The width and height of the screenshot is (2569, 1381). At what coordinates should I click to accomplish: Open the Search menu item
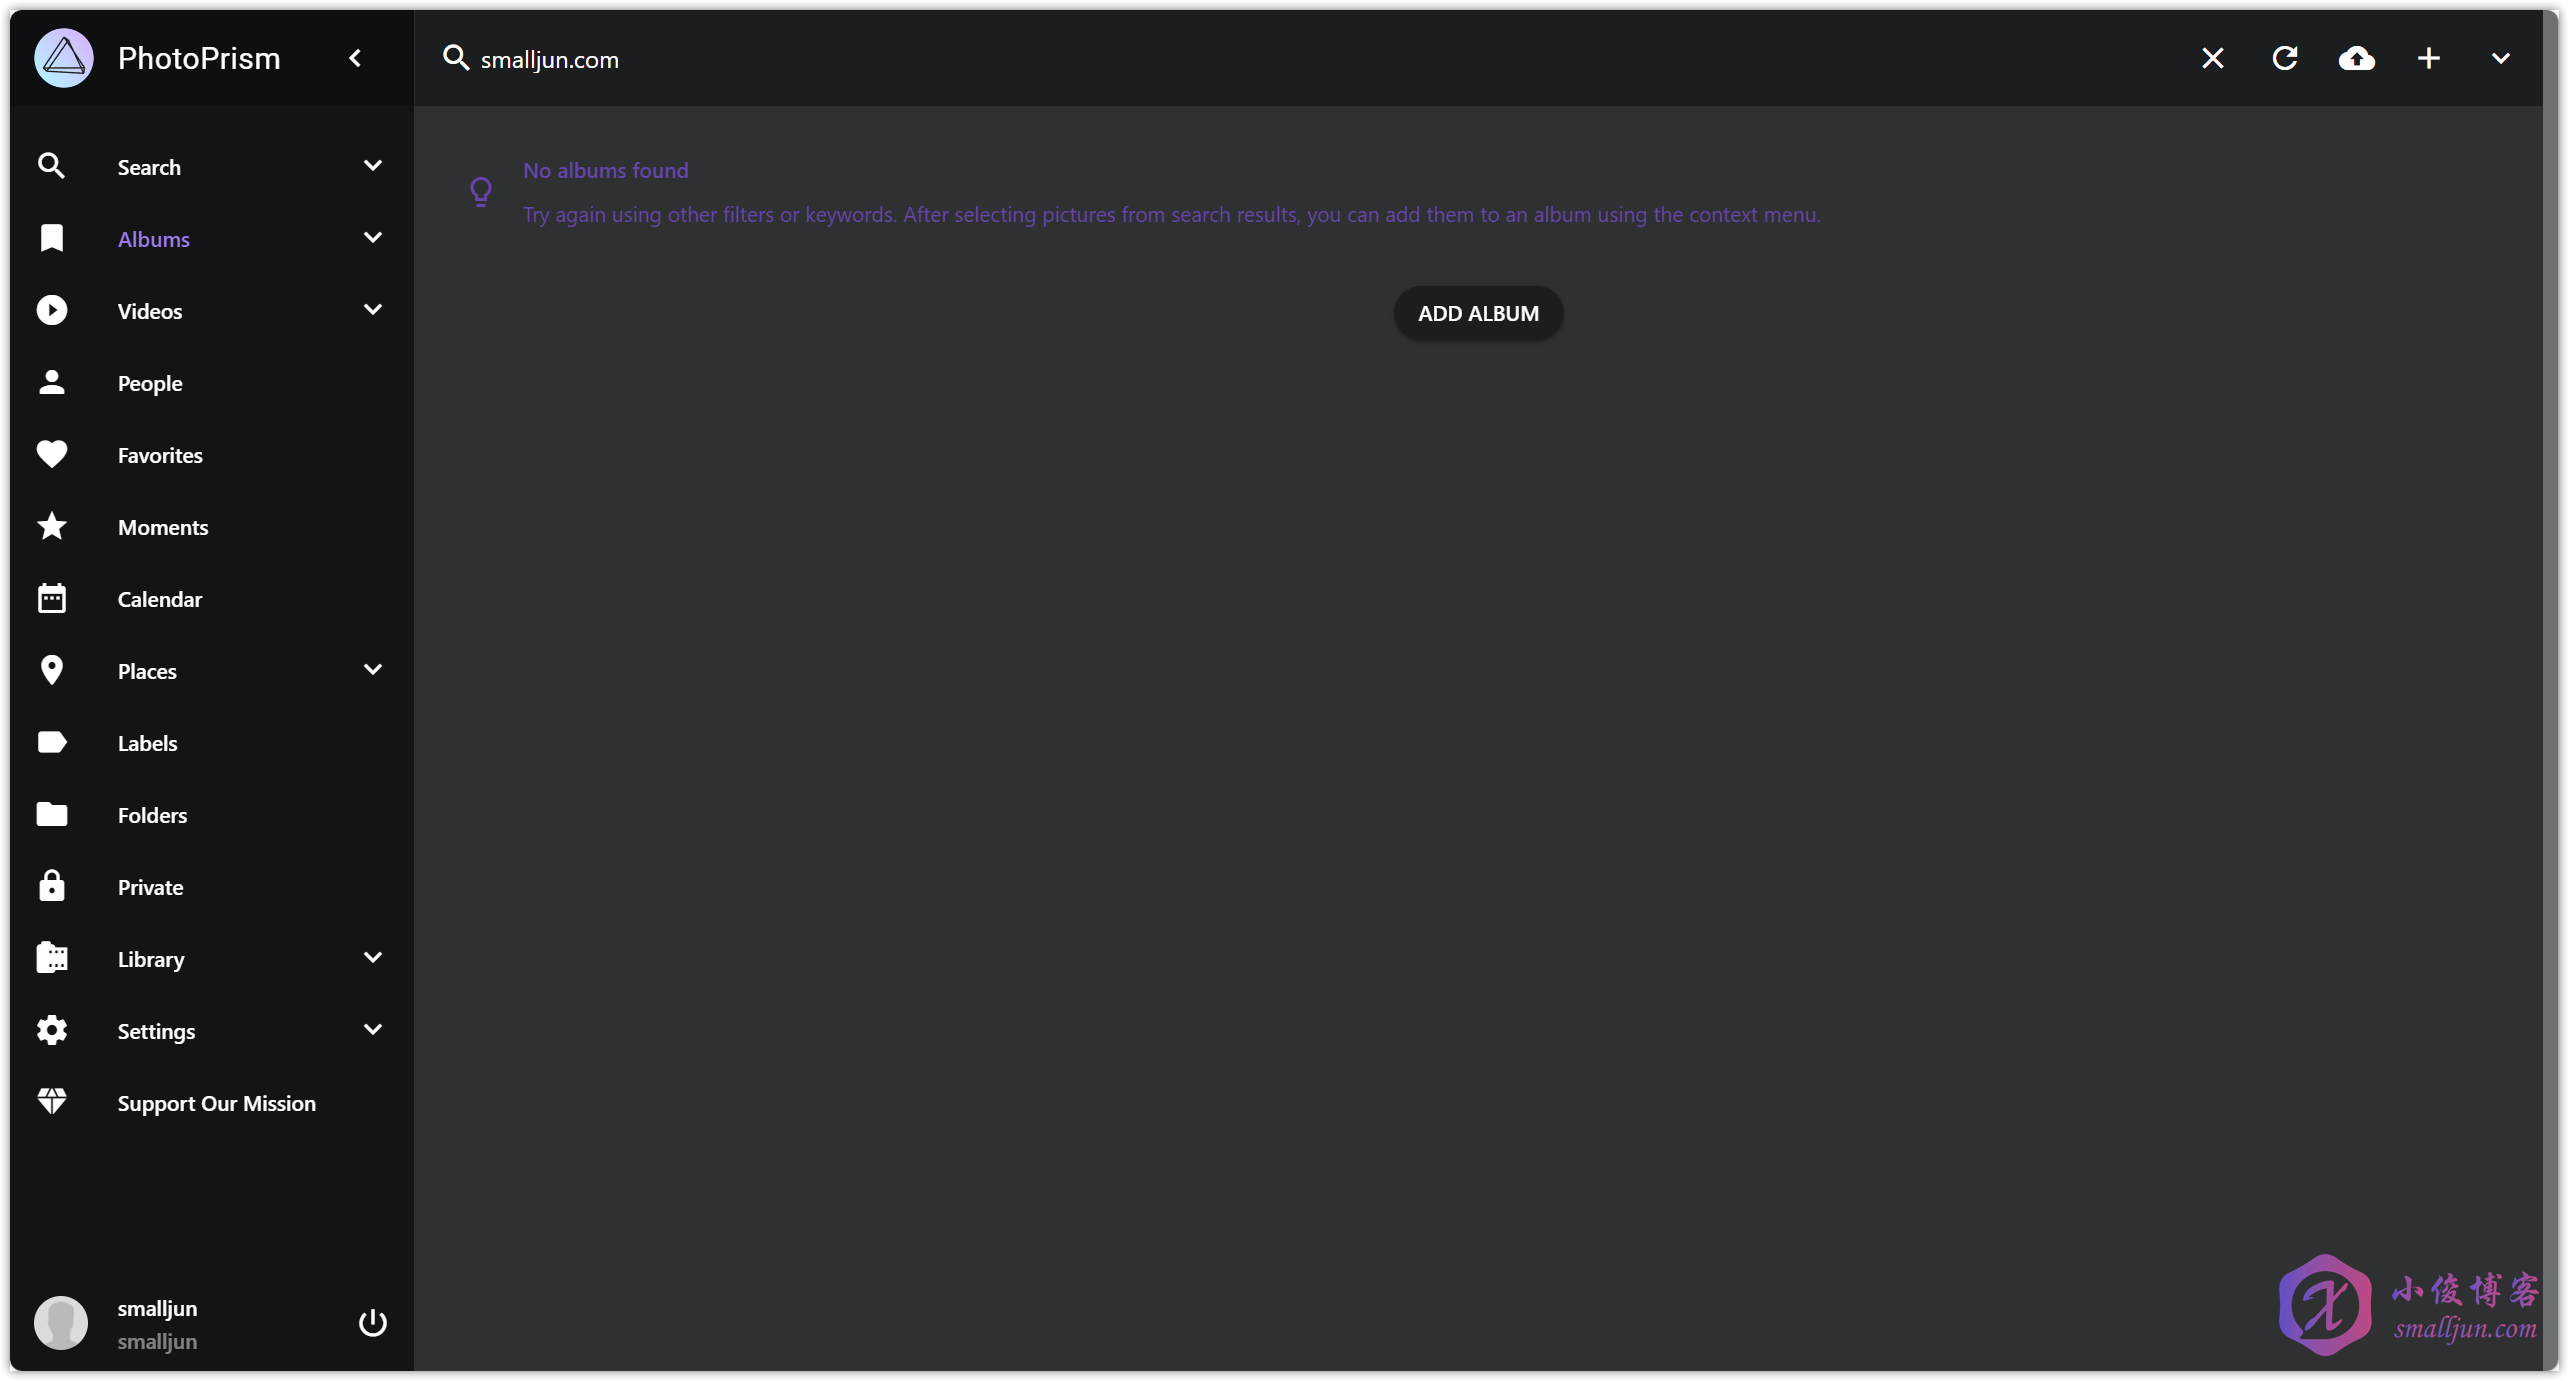point(149,167)
